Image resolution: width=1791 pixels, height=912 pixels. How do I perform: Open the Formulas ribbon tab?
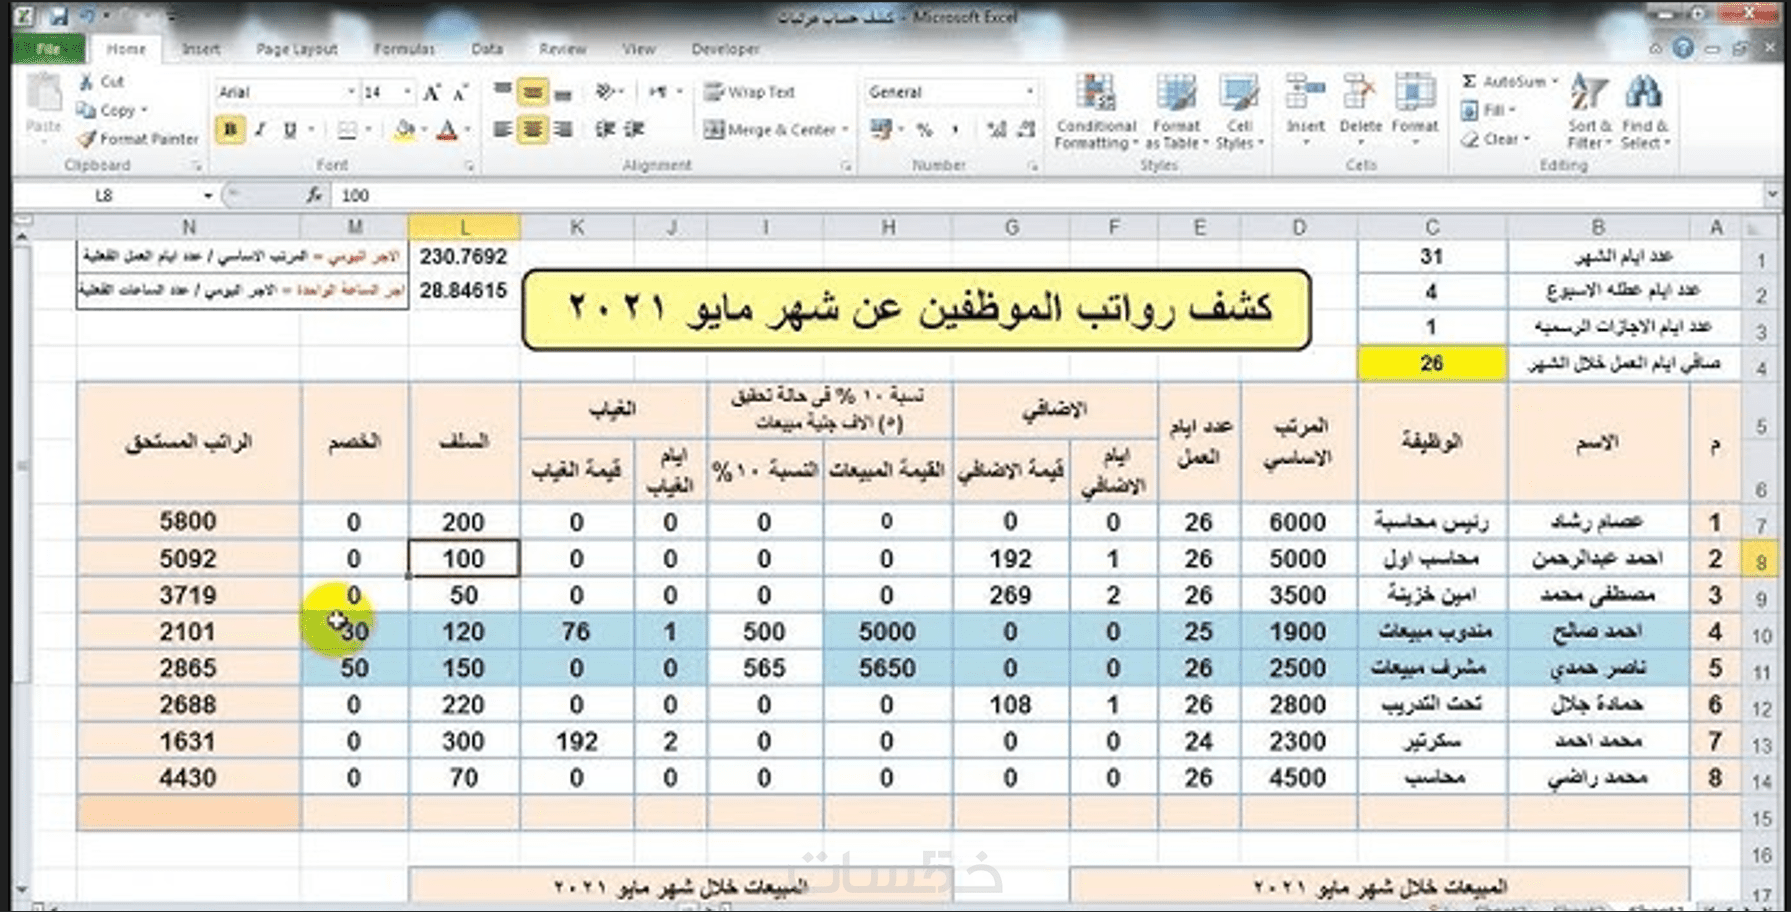point(404,49)
